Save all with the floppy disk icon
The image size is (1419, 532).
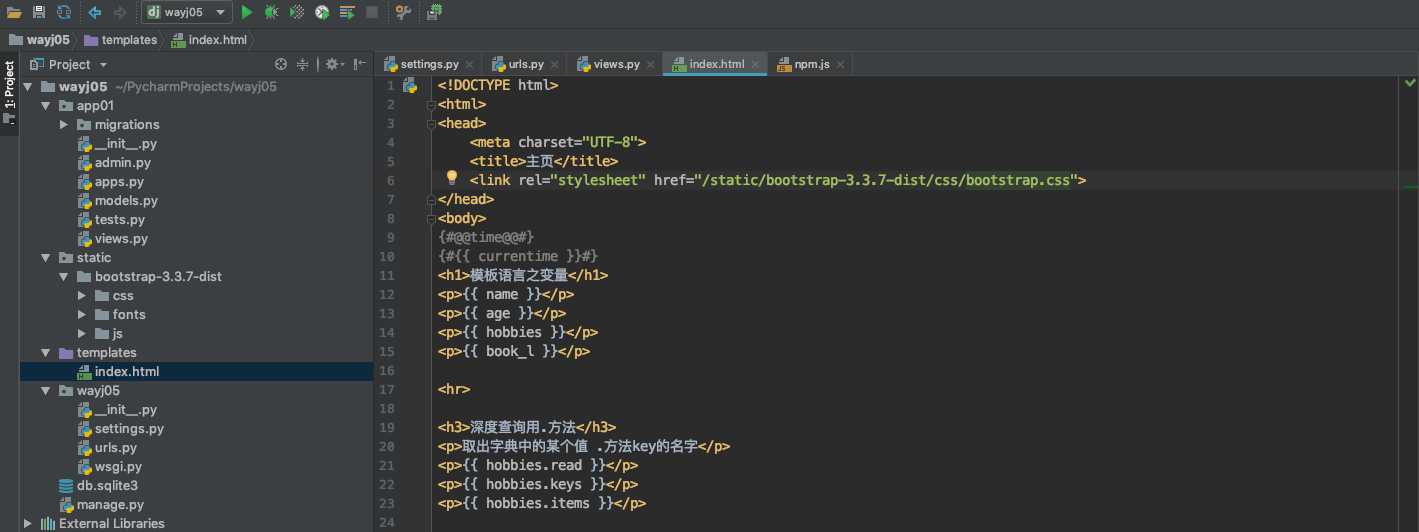(x=39, y=12)
